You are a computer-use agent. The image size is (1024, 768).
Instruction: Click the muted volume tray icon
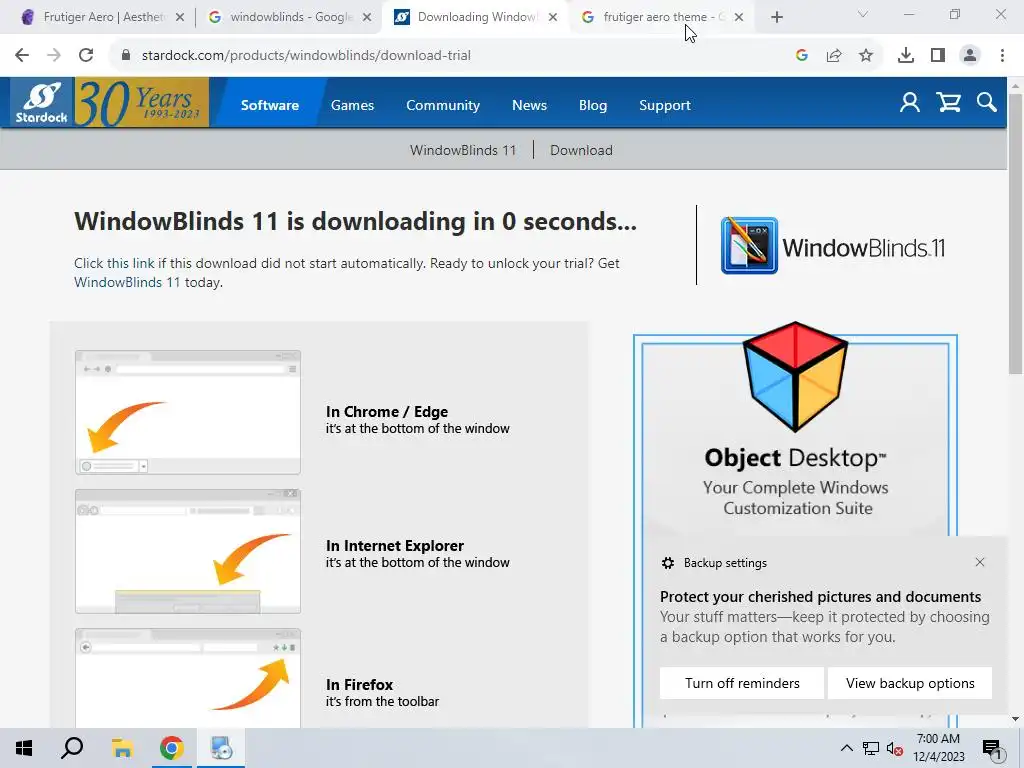(895, 748)
